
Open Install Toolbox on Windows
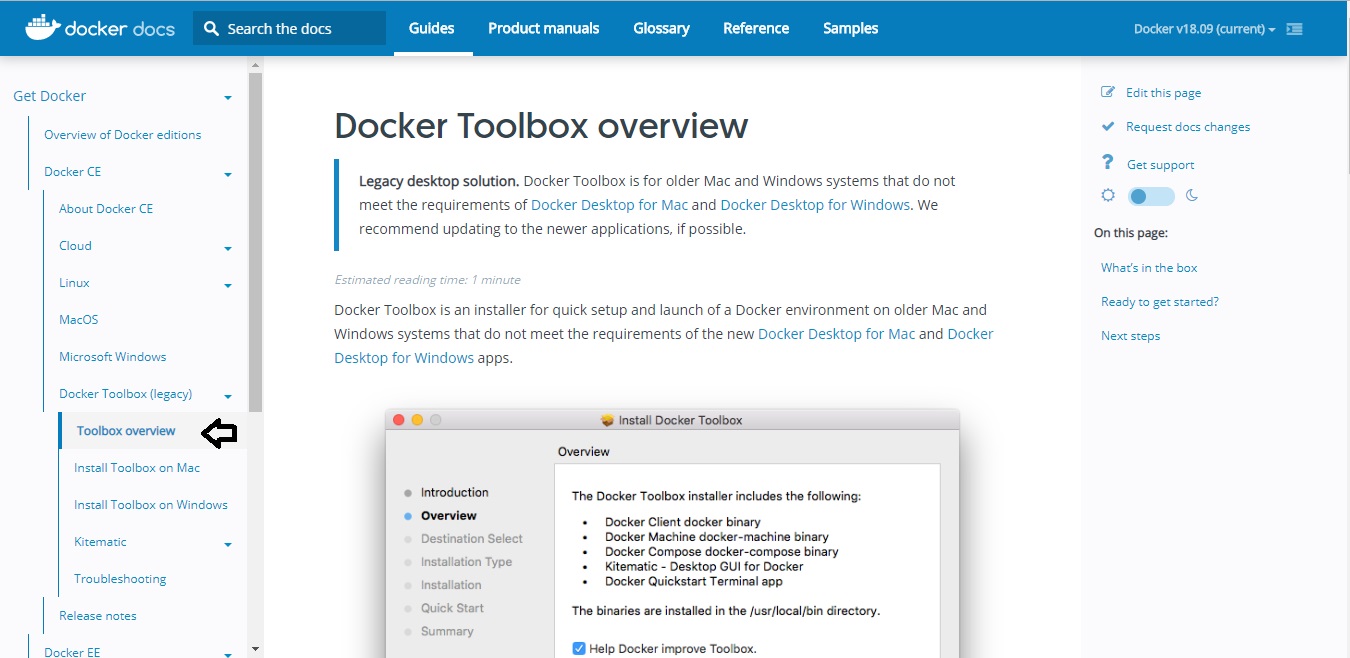[151, 504]
